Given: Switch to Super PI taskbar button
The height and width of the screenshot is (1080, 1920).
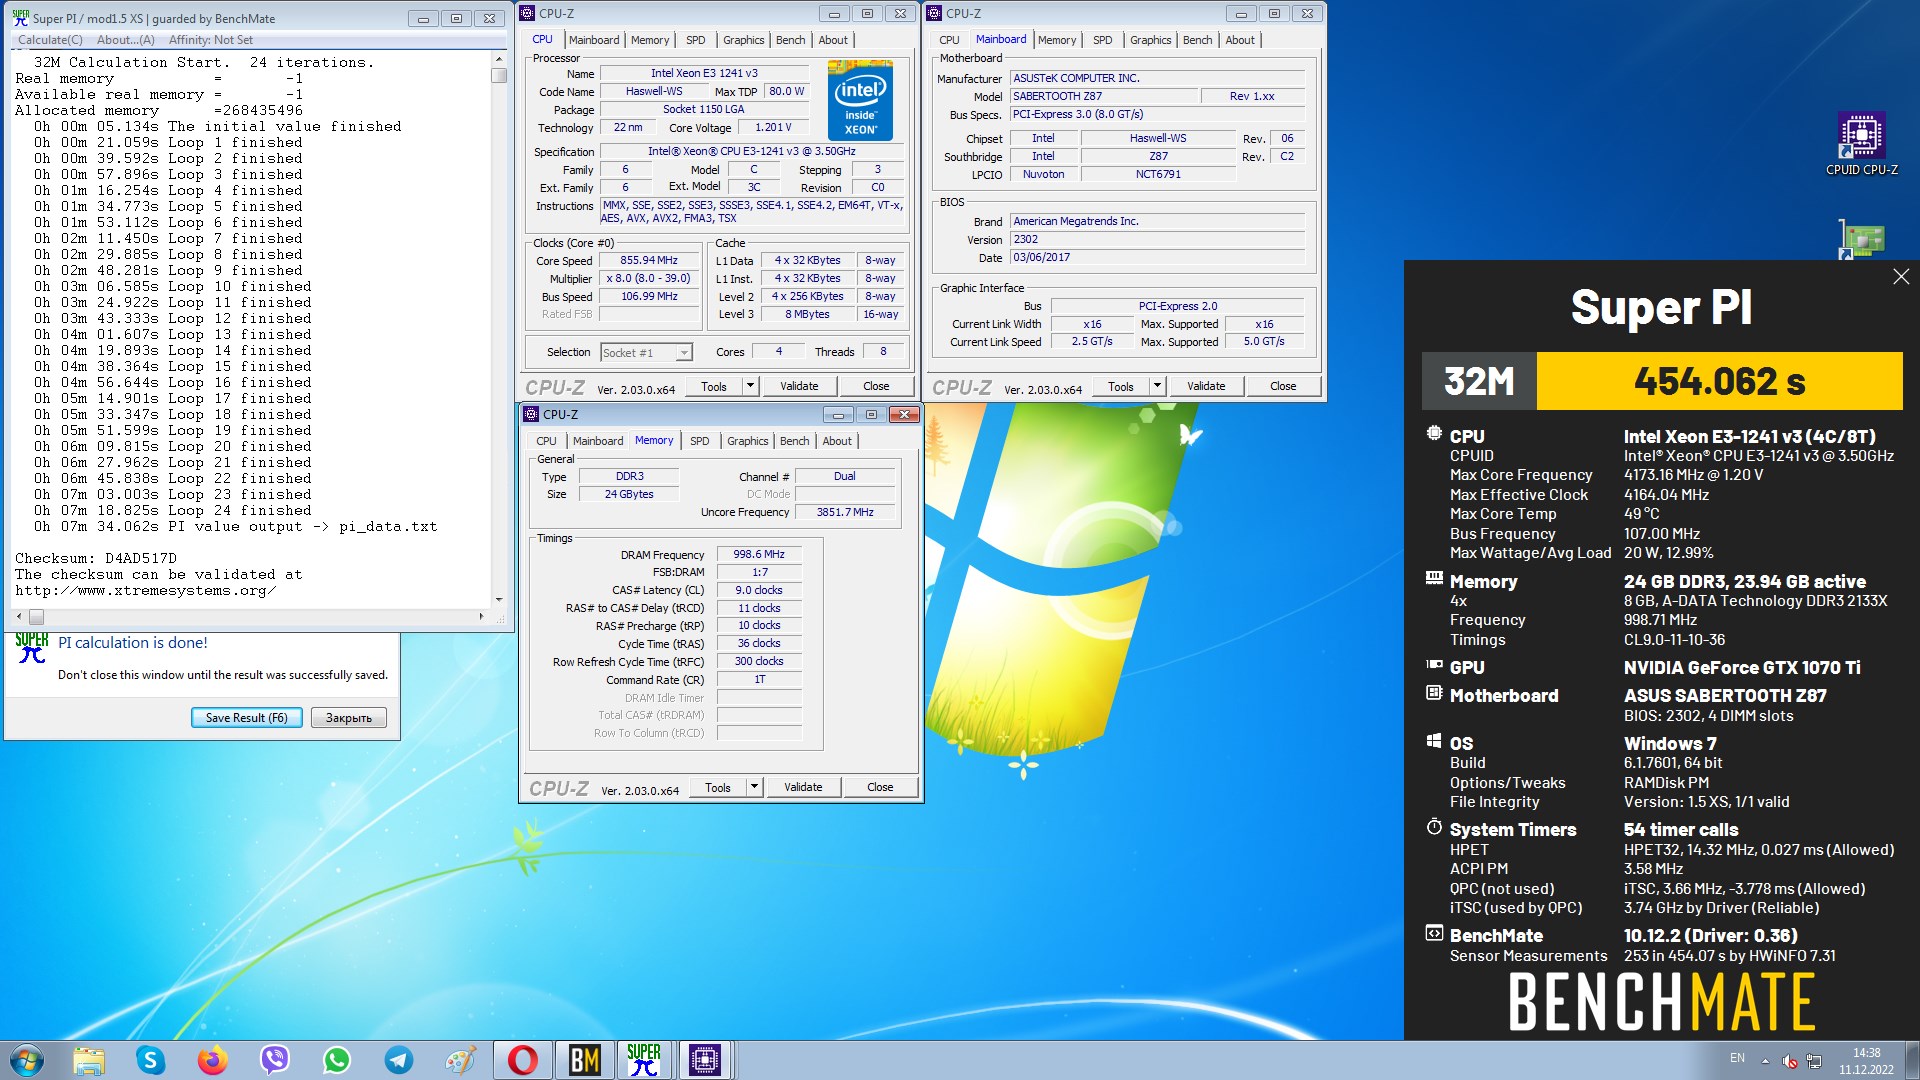Looking at the screenshot, I should coord(644,1060).
